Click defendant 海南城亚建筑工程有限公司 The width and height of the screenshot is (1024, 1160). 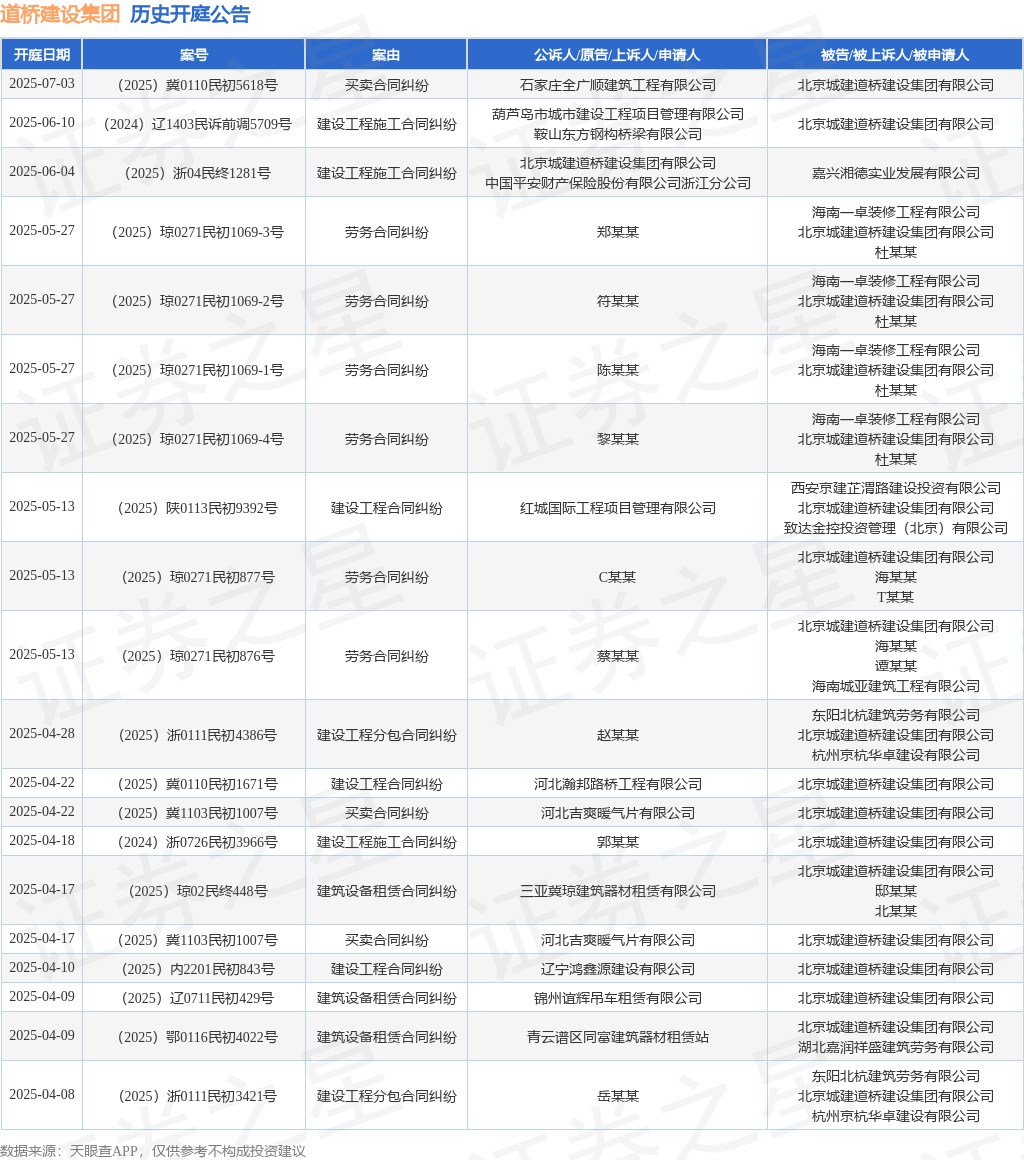click(895, 687)
